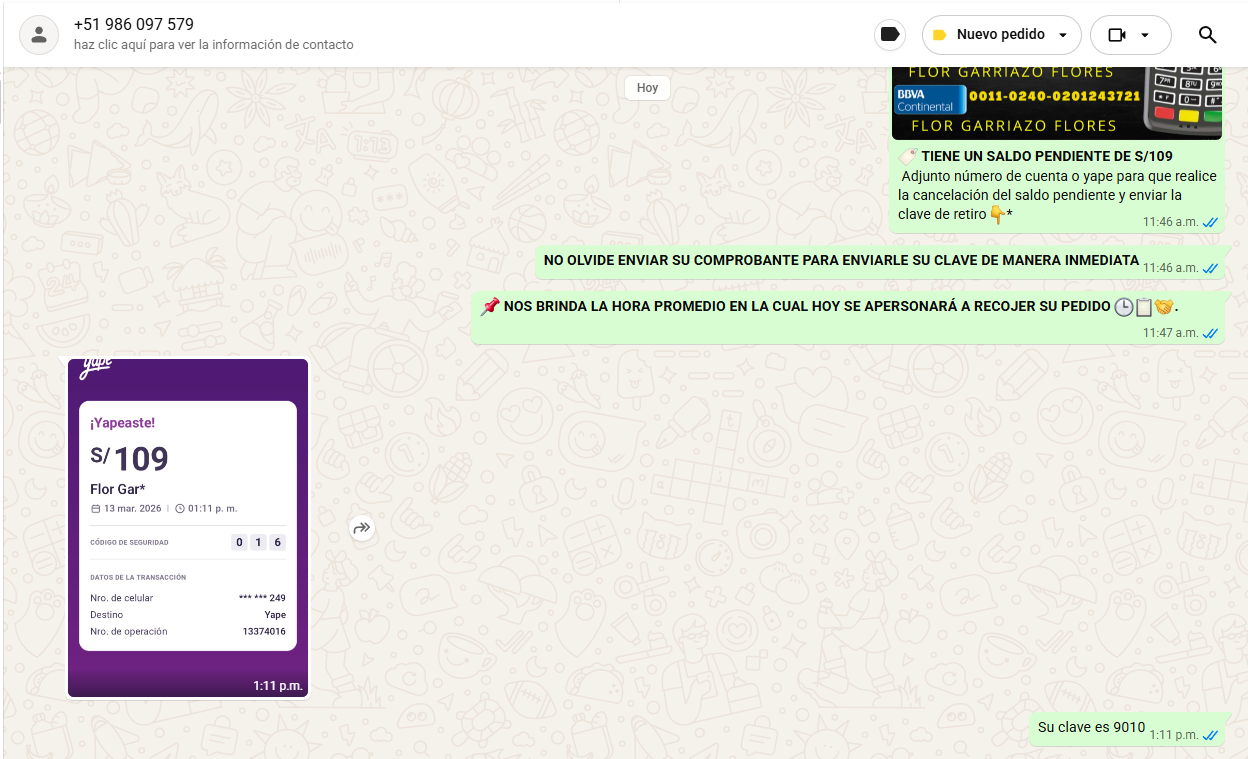Click the yellow label swatch in Nuevo pedido
1248x759 pixels.
[939, 35]
